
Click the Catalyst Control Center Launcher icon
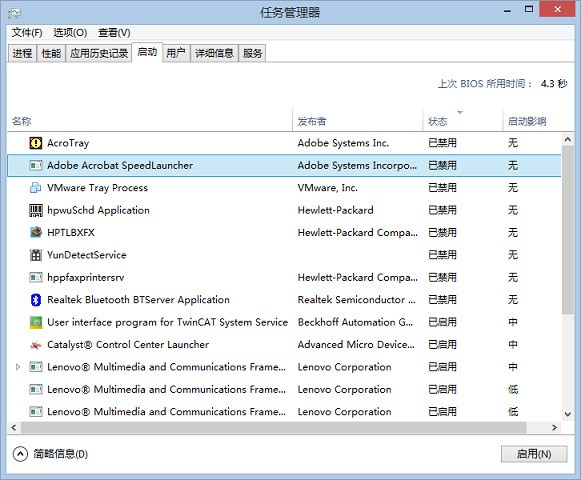tap(36, 345)
